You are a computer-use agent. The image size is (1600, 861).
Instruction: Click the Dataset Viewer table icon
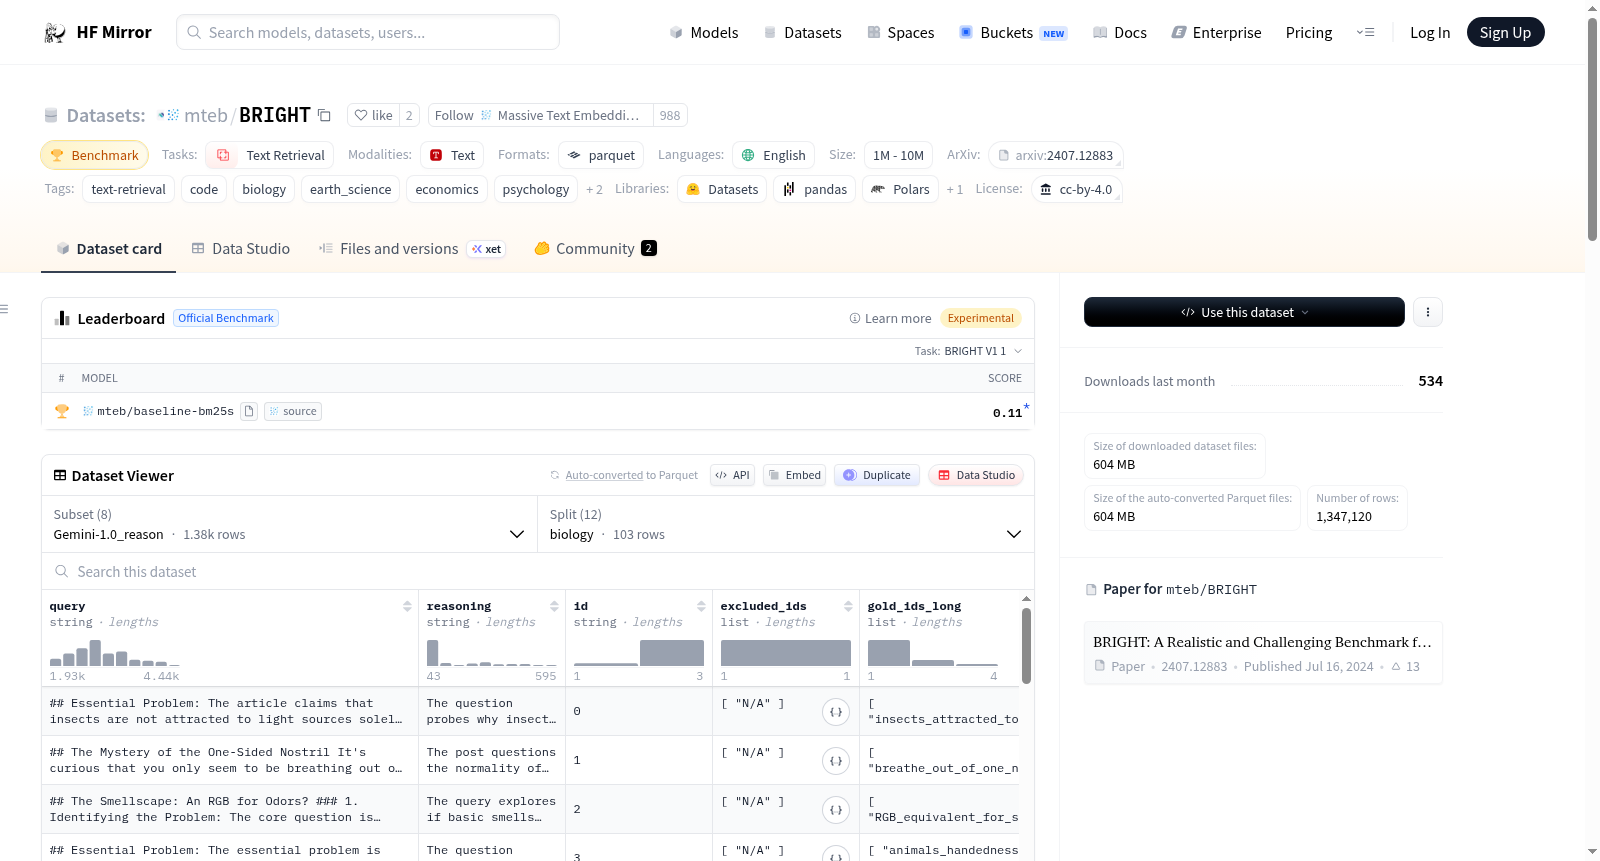tap(60, 475)
